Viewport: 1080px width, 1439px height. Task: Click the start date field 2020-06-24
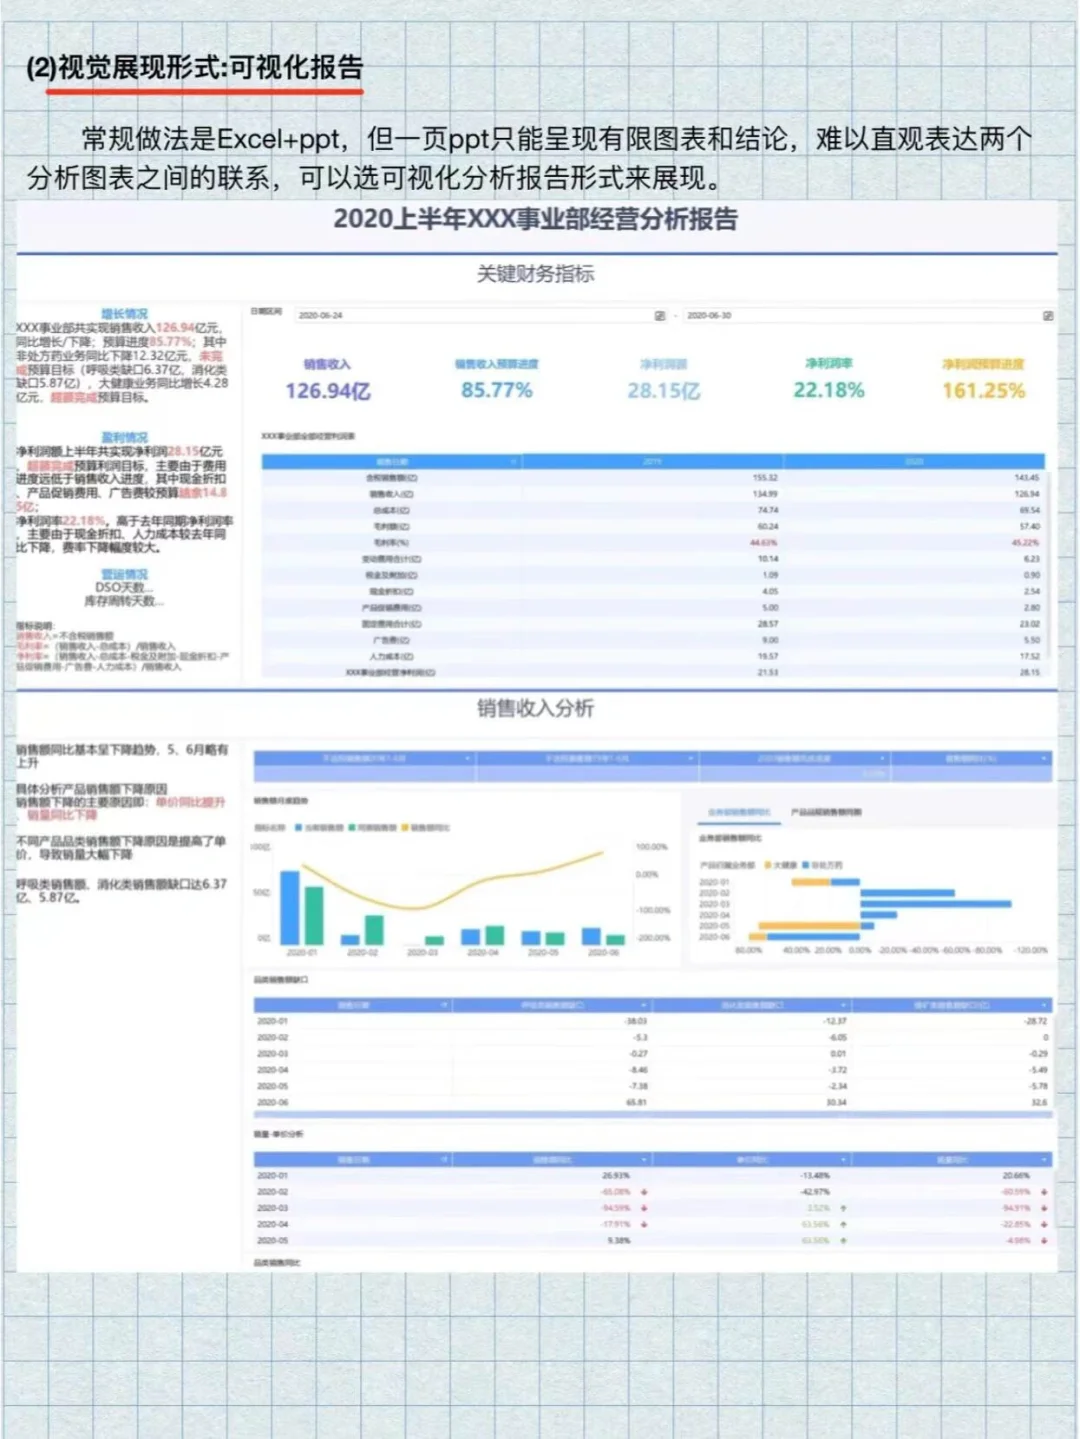point(481,315)
